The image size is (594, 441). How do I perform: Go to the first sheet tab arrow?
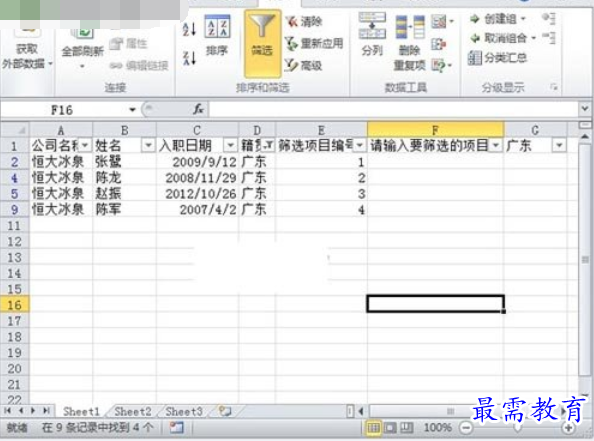coord(7,411)
